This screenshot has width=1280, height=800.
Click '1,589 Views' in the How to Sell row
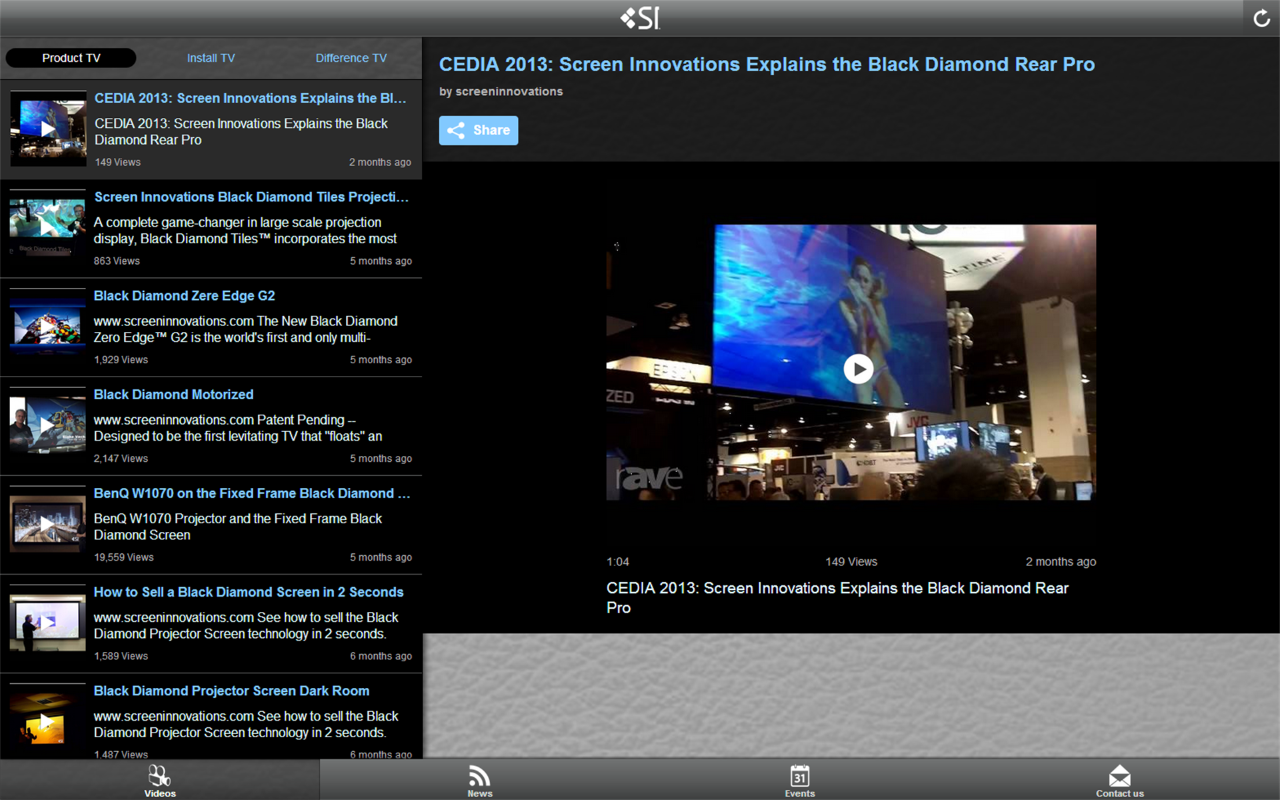[x=121, y=657]
